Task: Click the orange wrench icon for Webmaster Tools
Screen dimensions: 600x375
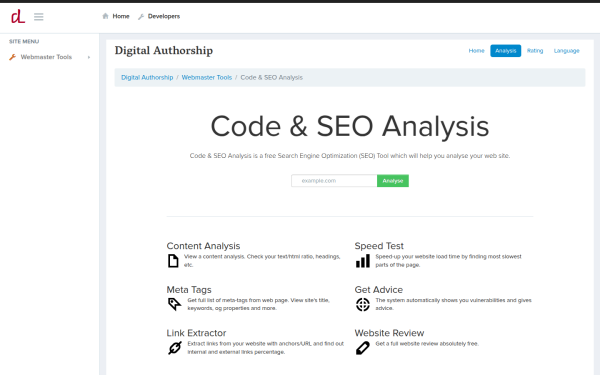Action: [13, 57]
